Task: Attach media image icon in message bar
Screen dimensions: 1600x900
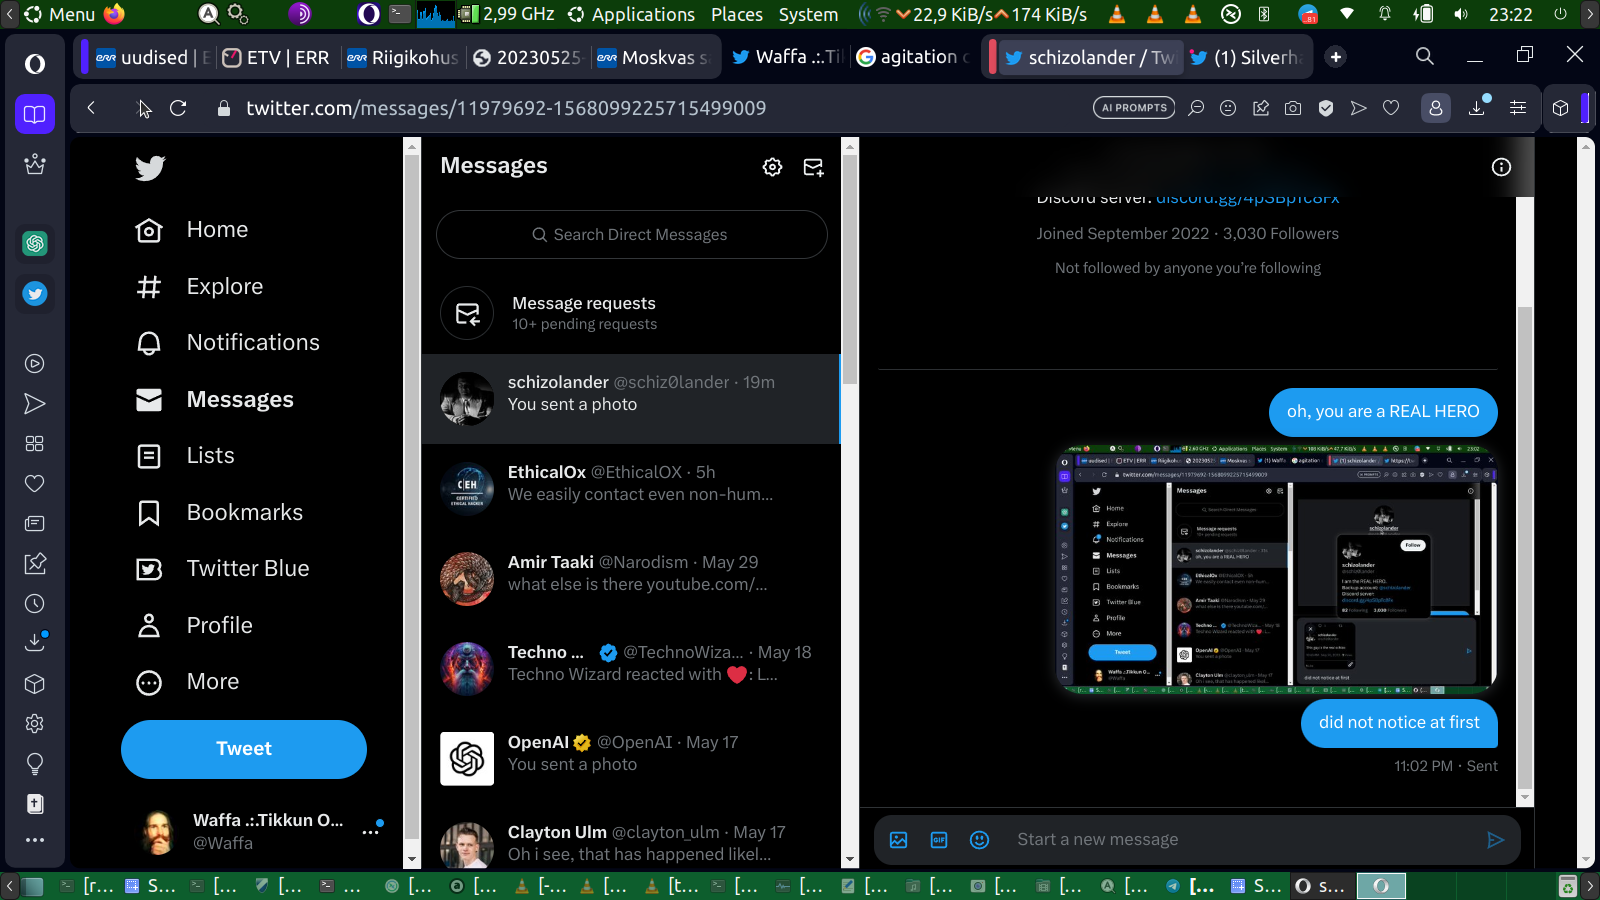Action: (x=899, y=840)
